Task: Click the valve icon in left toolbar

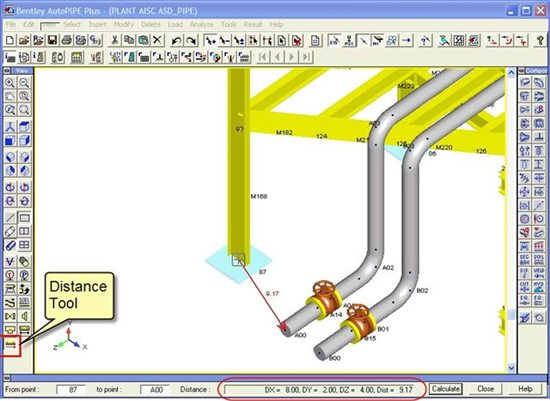Action: (10, 316)
